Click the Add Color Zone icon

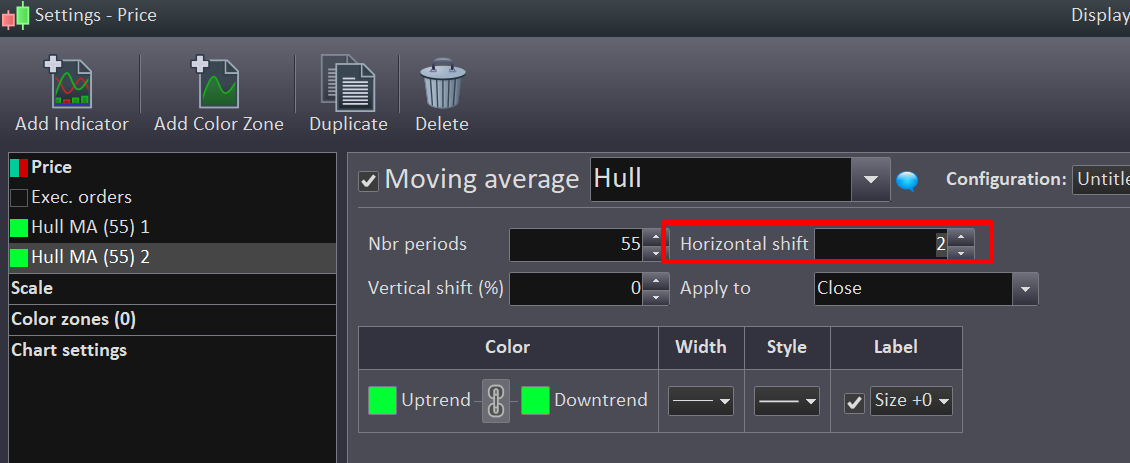218,84
